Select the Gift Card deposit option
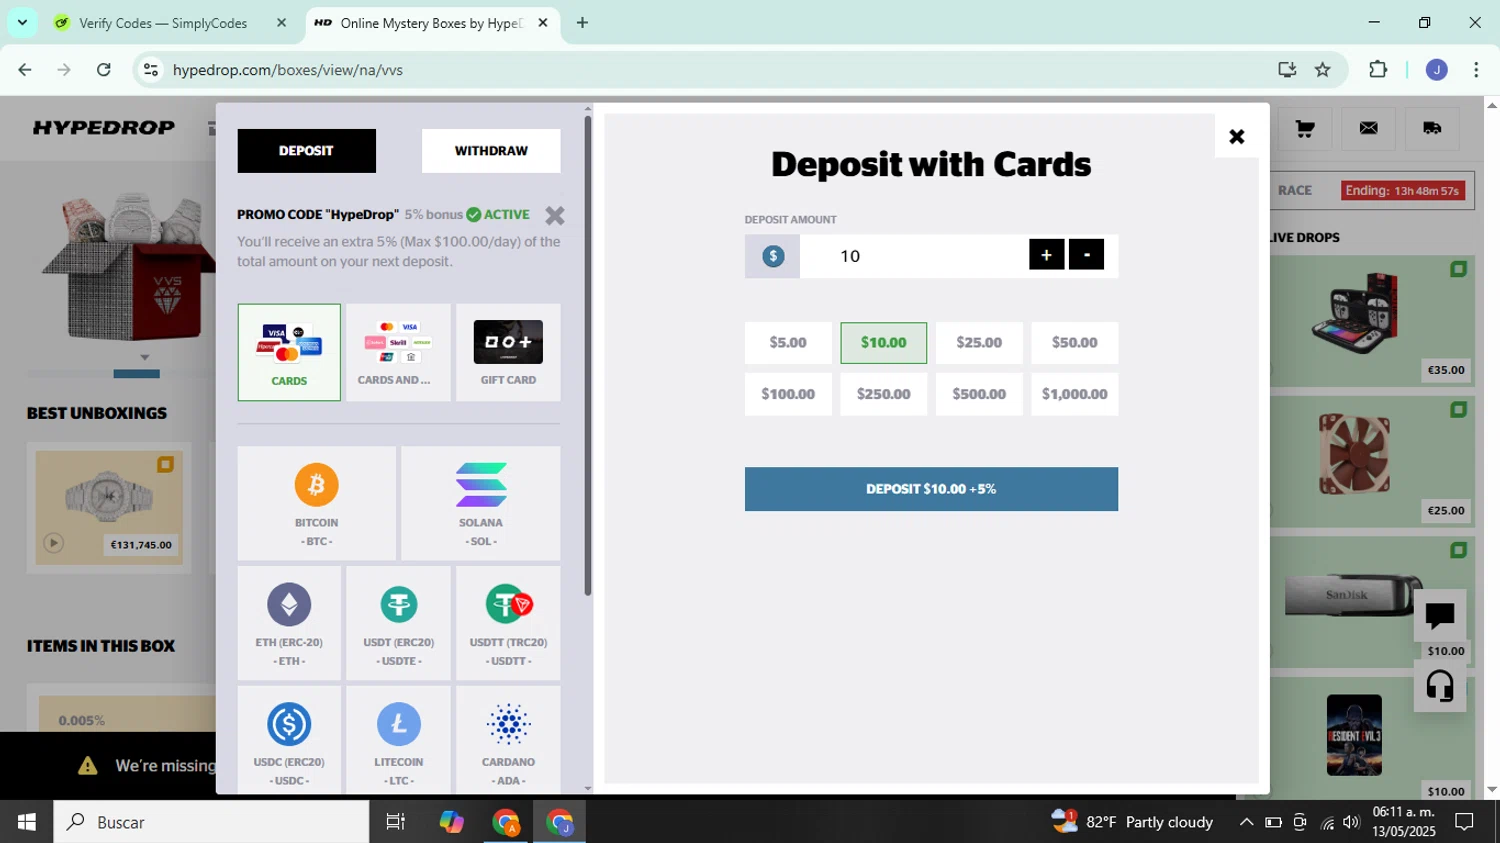 [x=508, y=352]
